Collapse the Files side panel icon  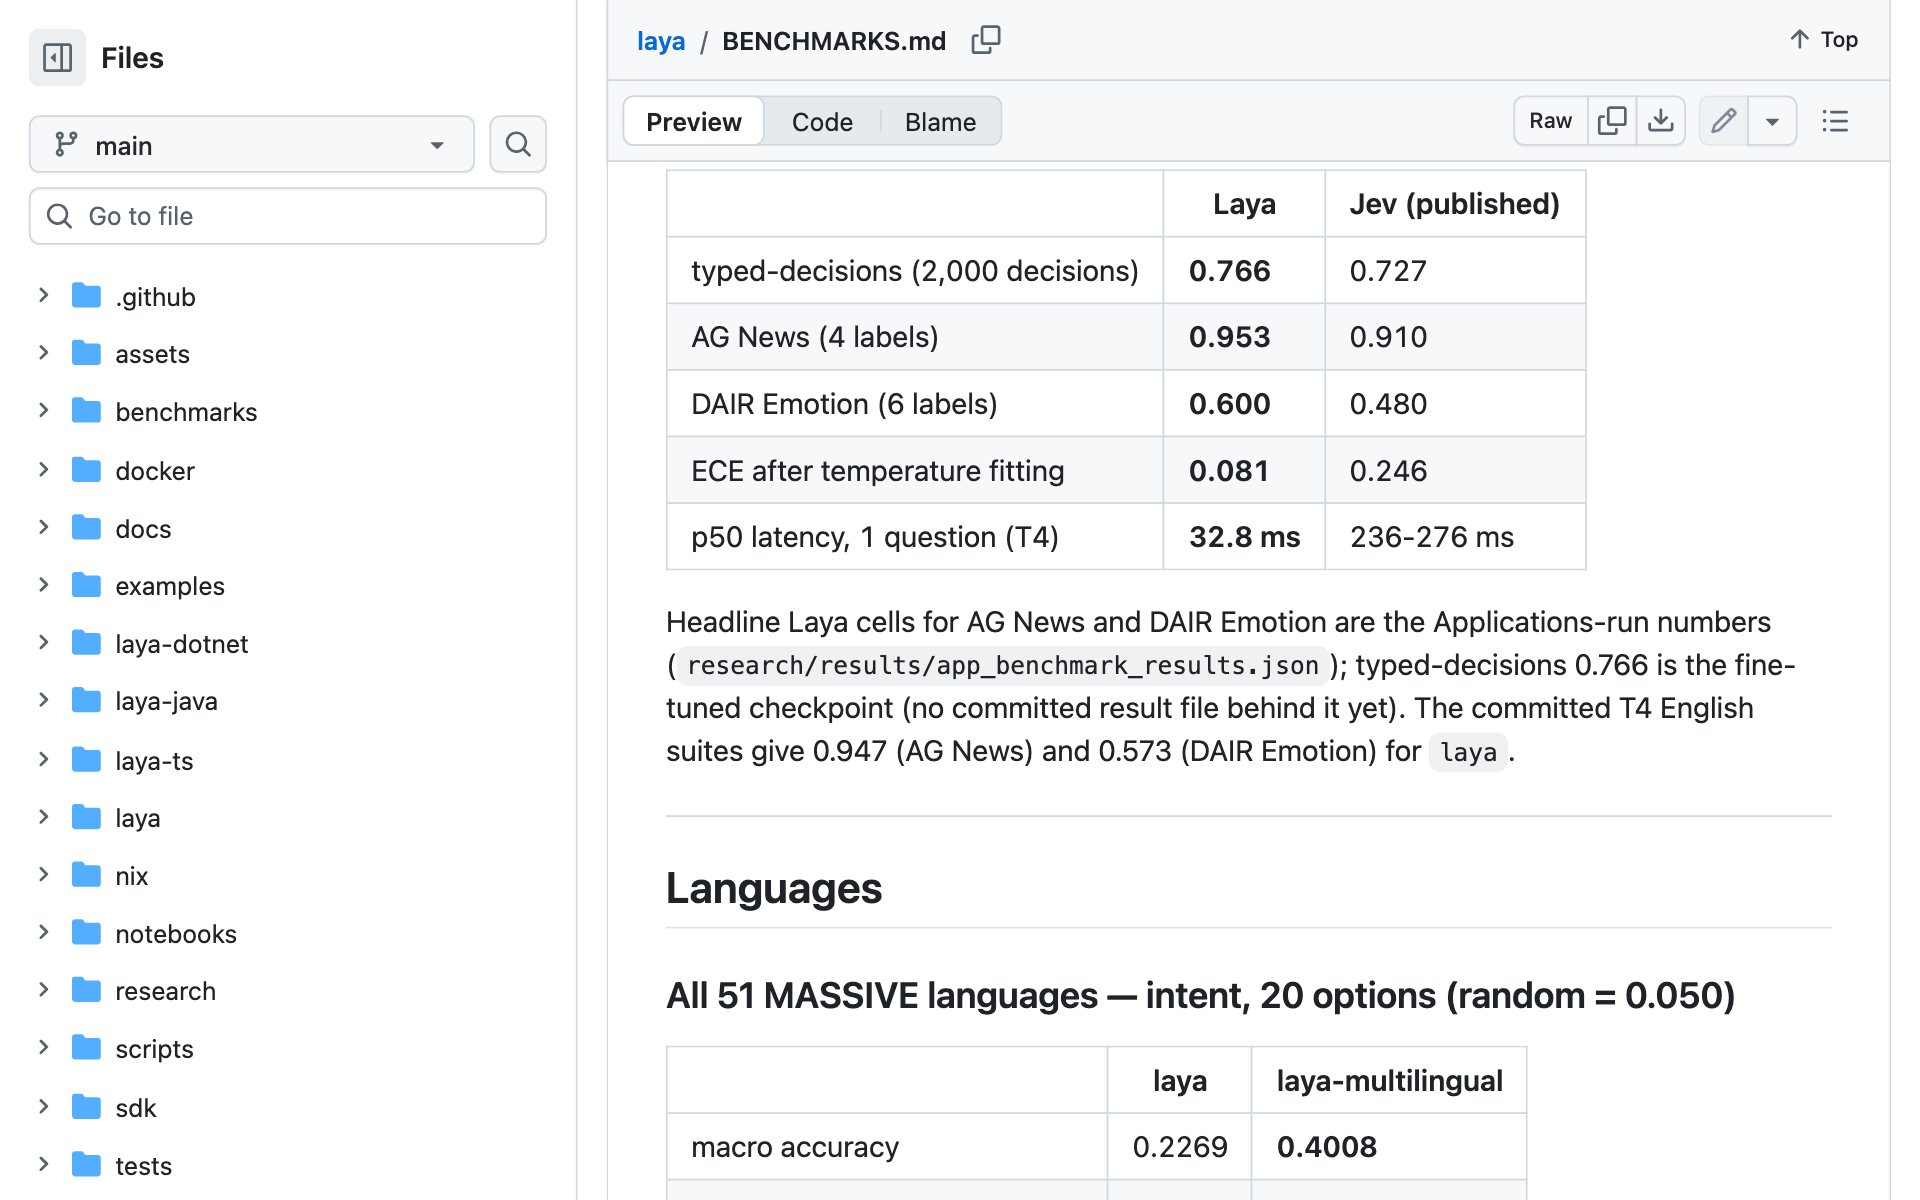click(x=57, y=58)
